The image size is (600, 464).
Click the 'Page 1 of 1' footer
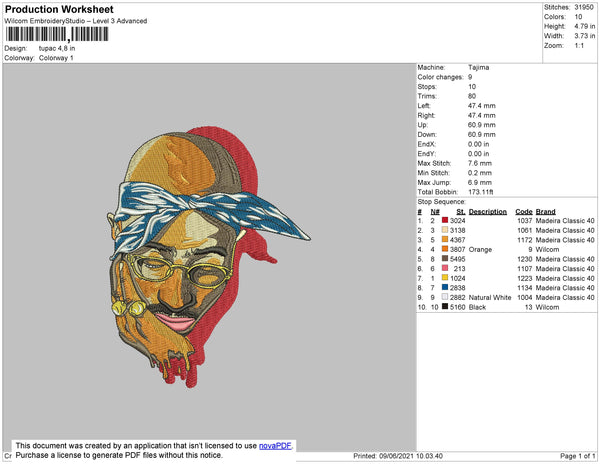pos(578,456)
